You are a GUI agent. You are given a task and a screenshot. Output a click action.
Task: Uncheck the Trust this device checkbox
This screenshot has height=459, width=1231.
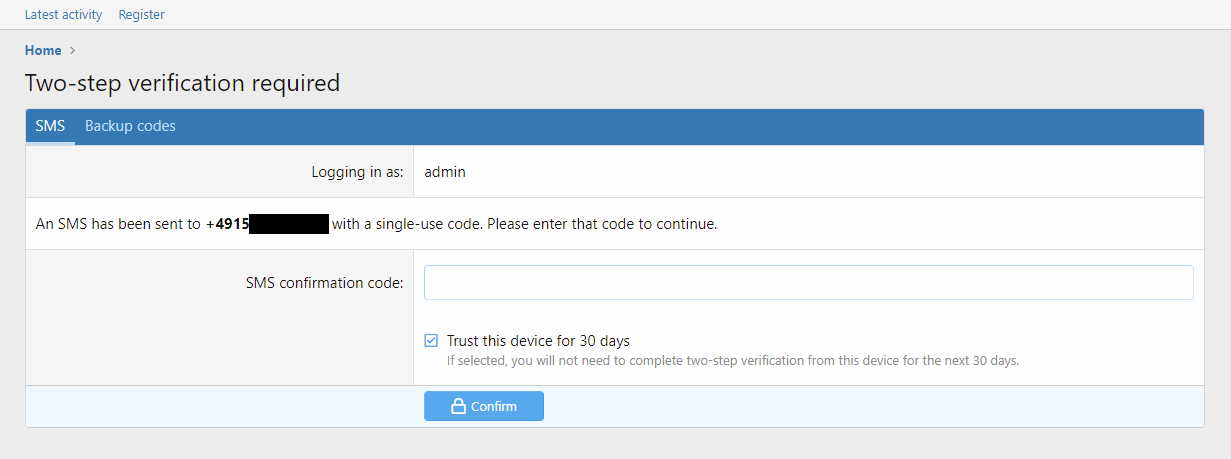[x=431, y=340]
